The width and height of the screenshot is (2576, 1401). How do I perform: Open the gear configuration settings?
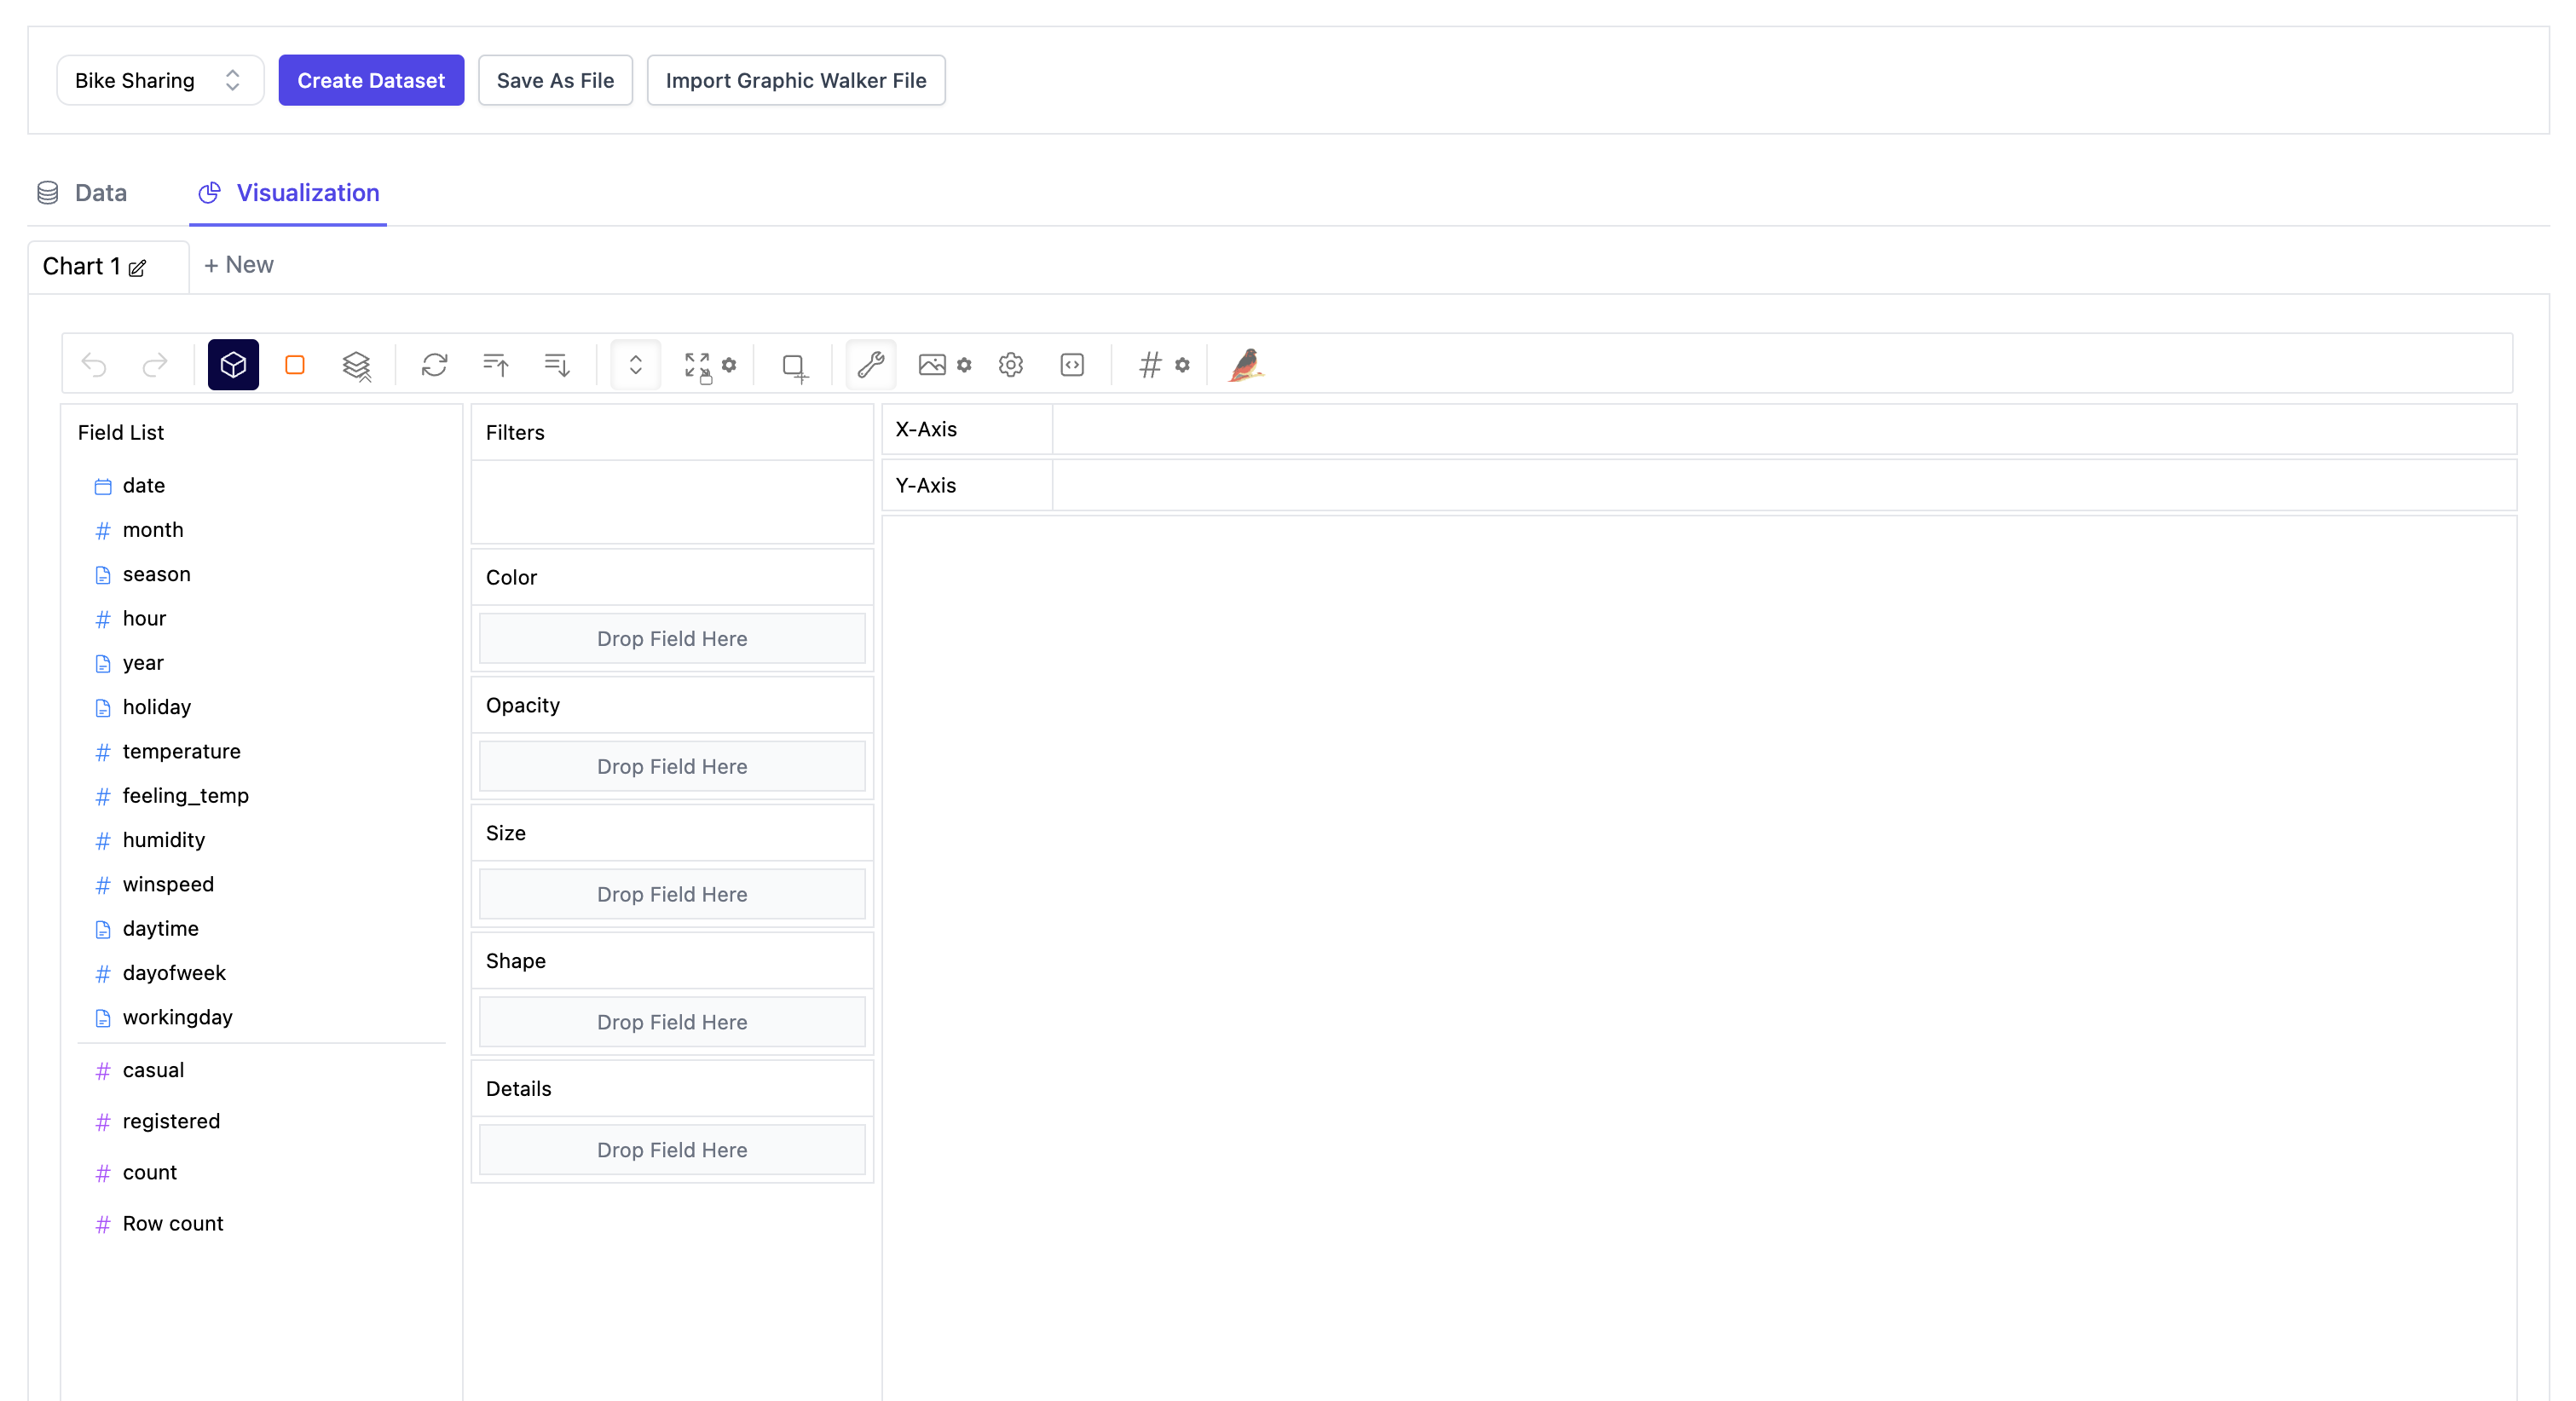click(x=1011, y=365)
